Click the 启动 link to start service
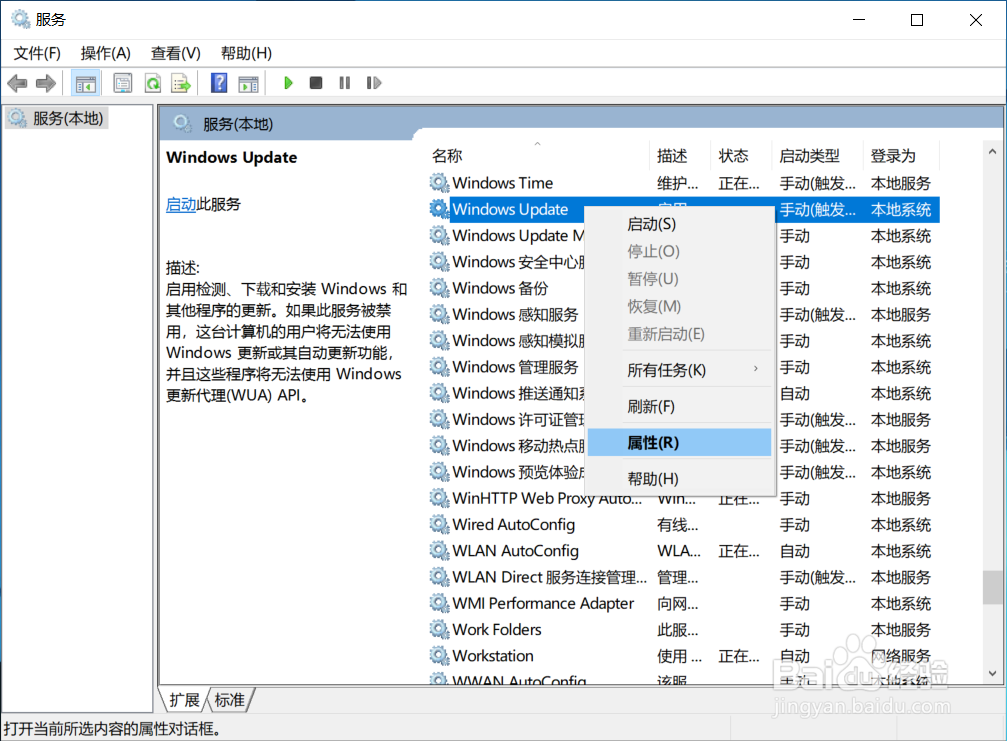Viewport: 1007px width, 741px height. (180, 204)
